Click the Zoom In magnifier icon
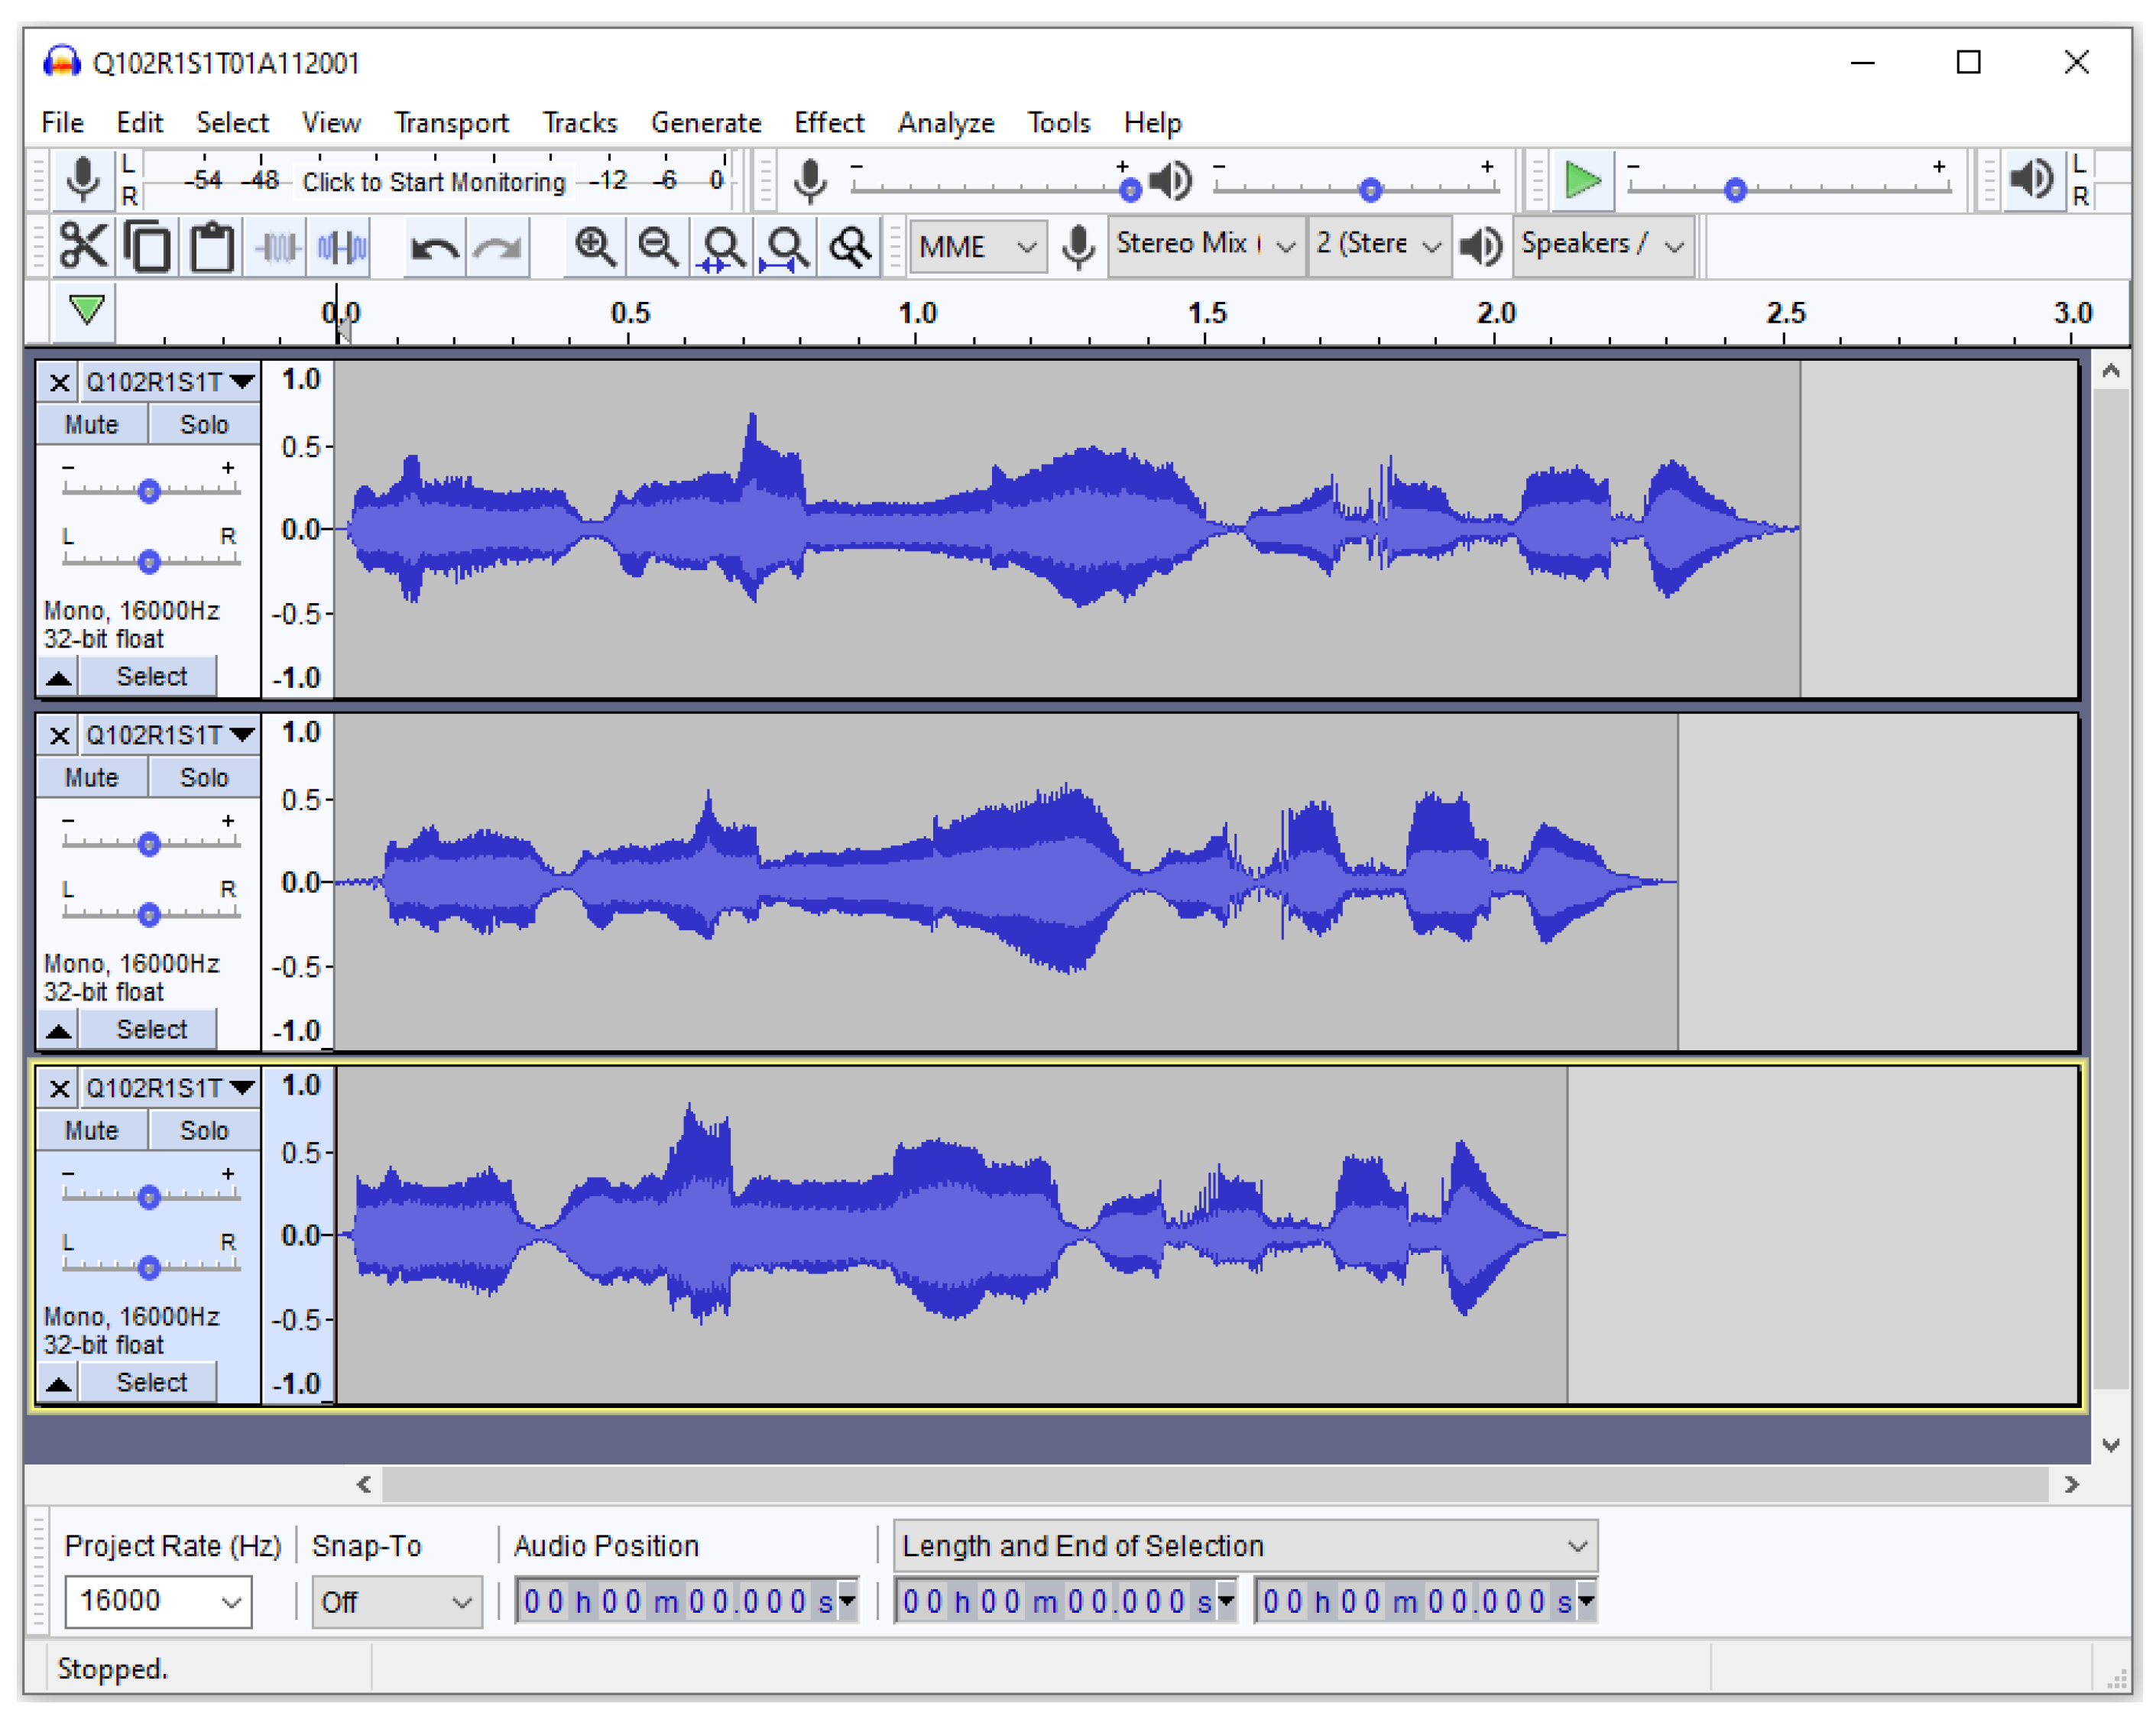 pos(595,246)
